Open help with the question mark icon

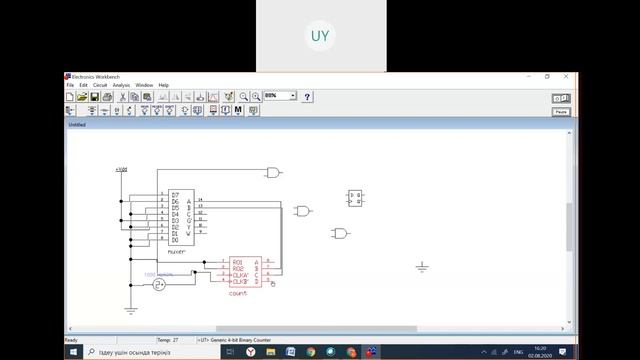(307, 97)
